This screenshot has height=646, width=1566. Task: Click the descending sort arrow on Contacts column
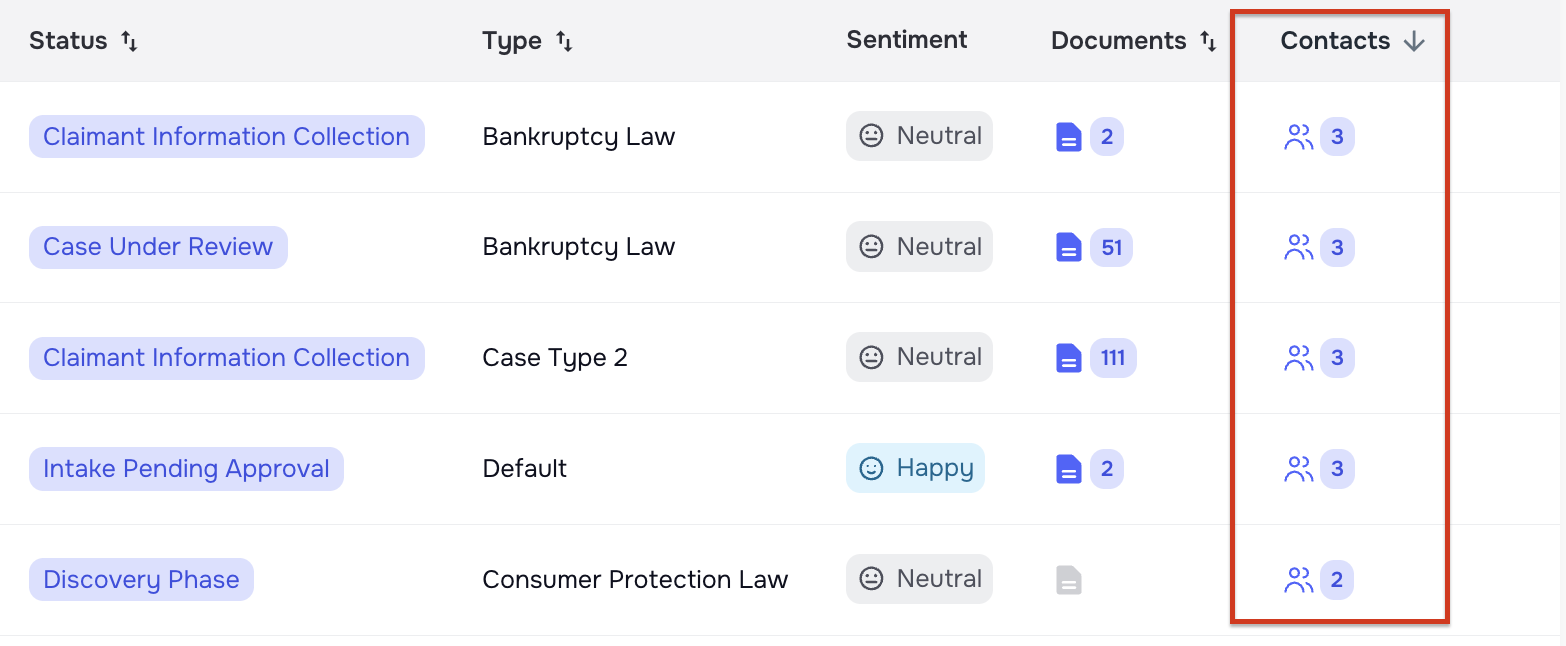coord(1415,41)
